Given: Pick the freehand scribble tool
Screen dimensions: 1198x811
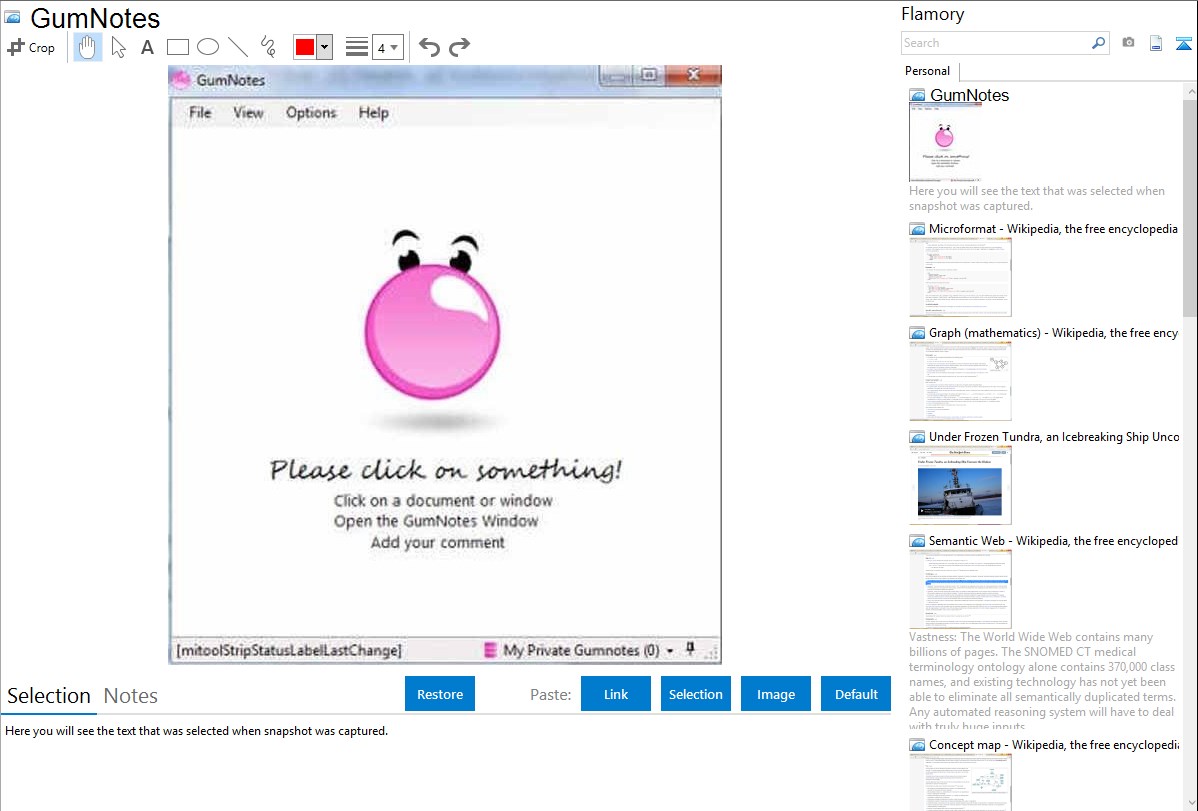Looking at the screenshot, I should click(x=268, y=47).
